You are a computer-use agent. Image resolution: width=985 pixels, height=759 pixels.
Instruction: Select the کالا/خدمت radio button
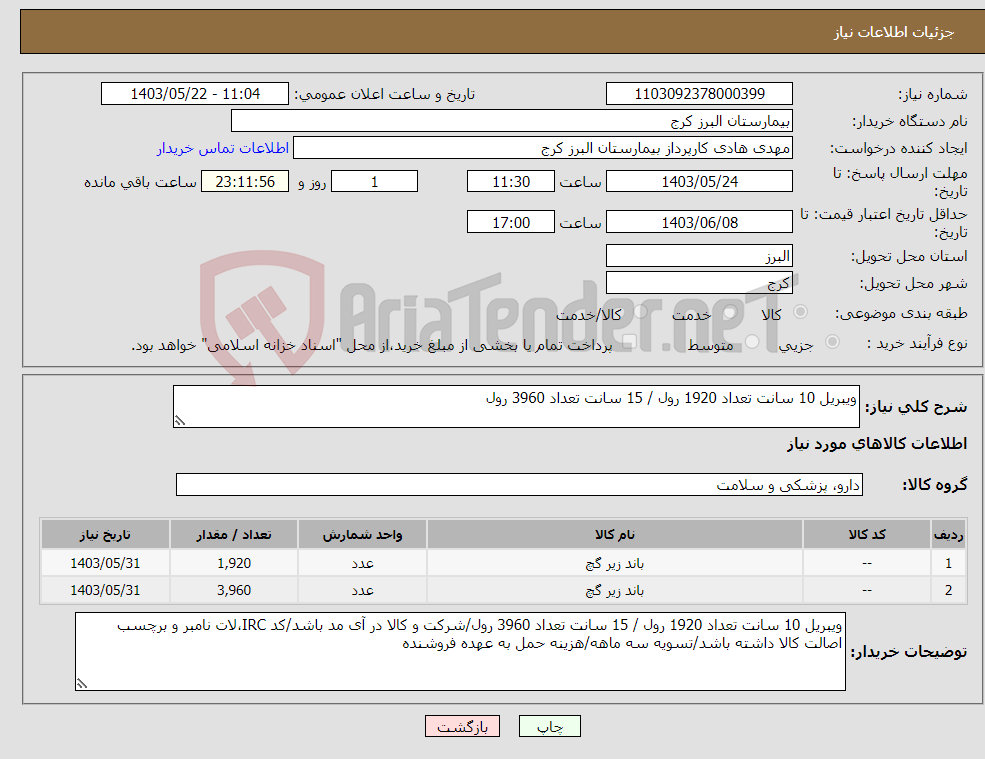pos(640,312)
